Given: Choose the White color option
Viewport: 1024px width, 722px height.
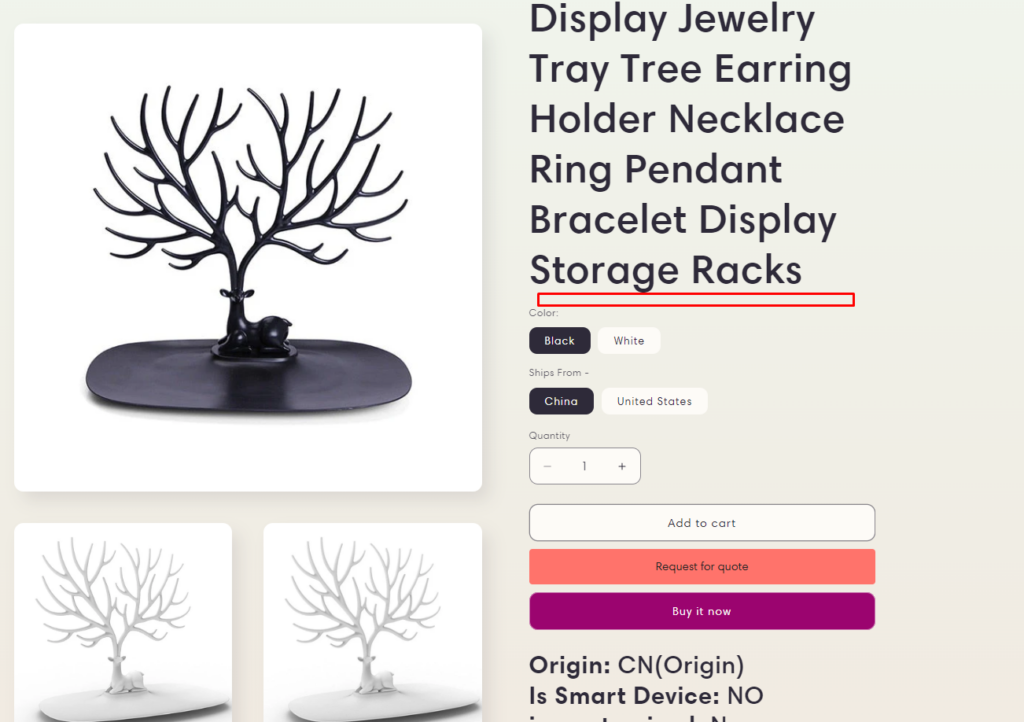Looking at the screenshot, I should click(x=629, y=341).
